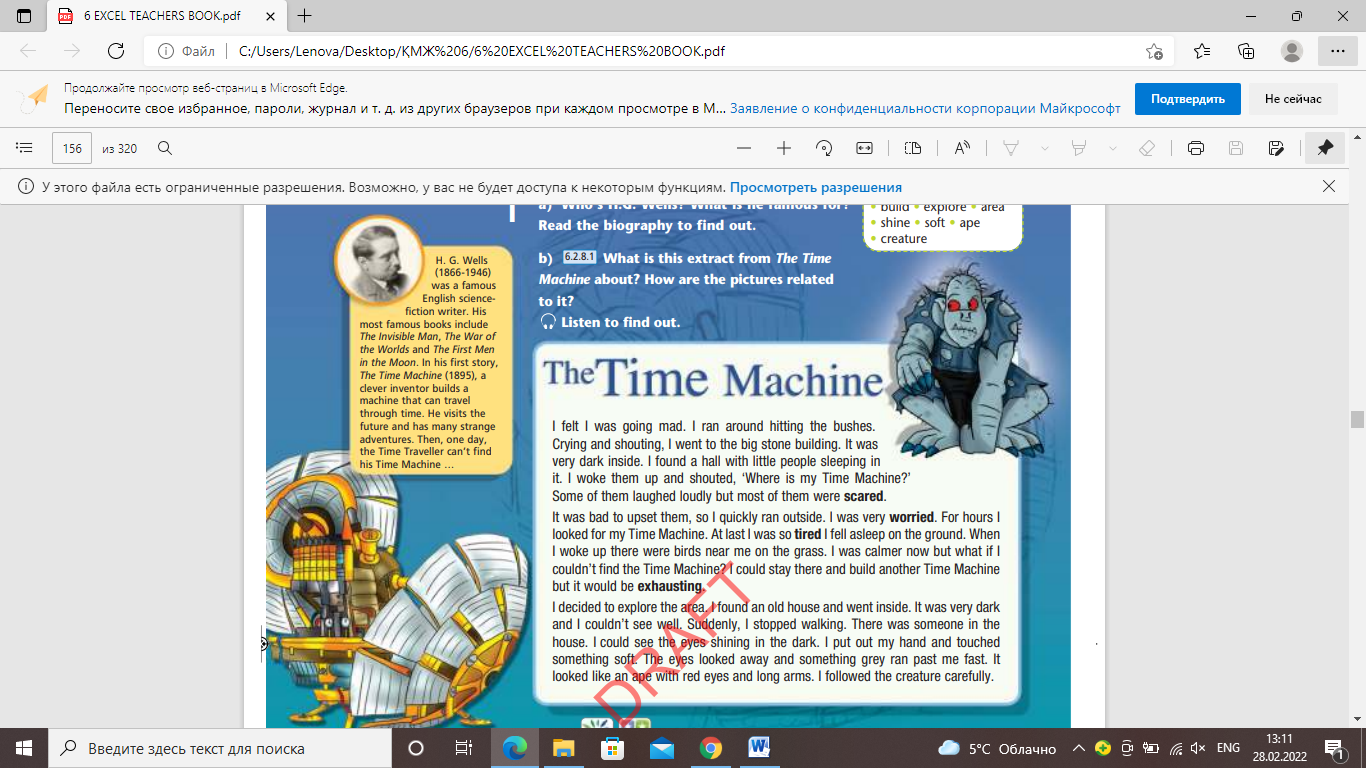Screen dimensions: 1366x768
Task: Toggle pinning of the PDF toolbar
Action: click(x=1325, y=148)
